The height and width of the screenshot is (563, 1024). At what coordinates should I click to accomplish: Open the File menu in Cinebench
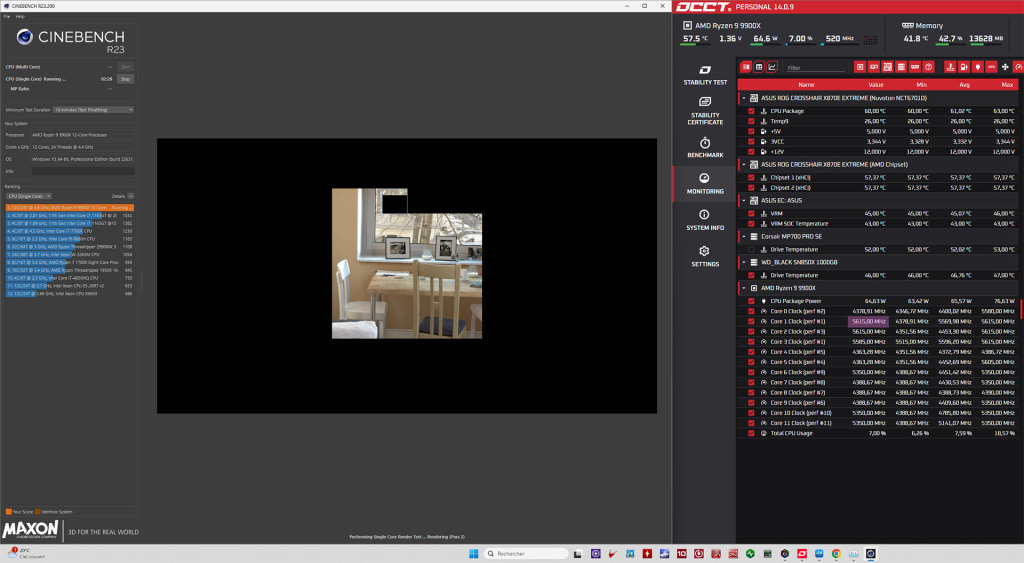pyautogui.click(x=7, y=16)
